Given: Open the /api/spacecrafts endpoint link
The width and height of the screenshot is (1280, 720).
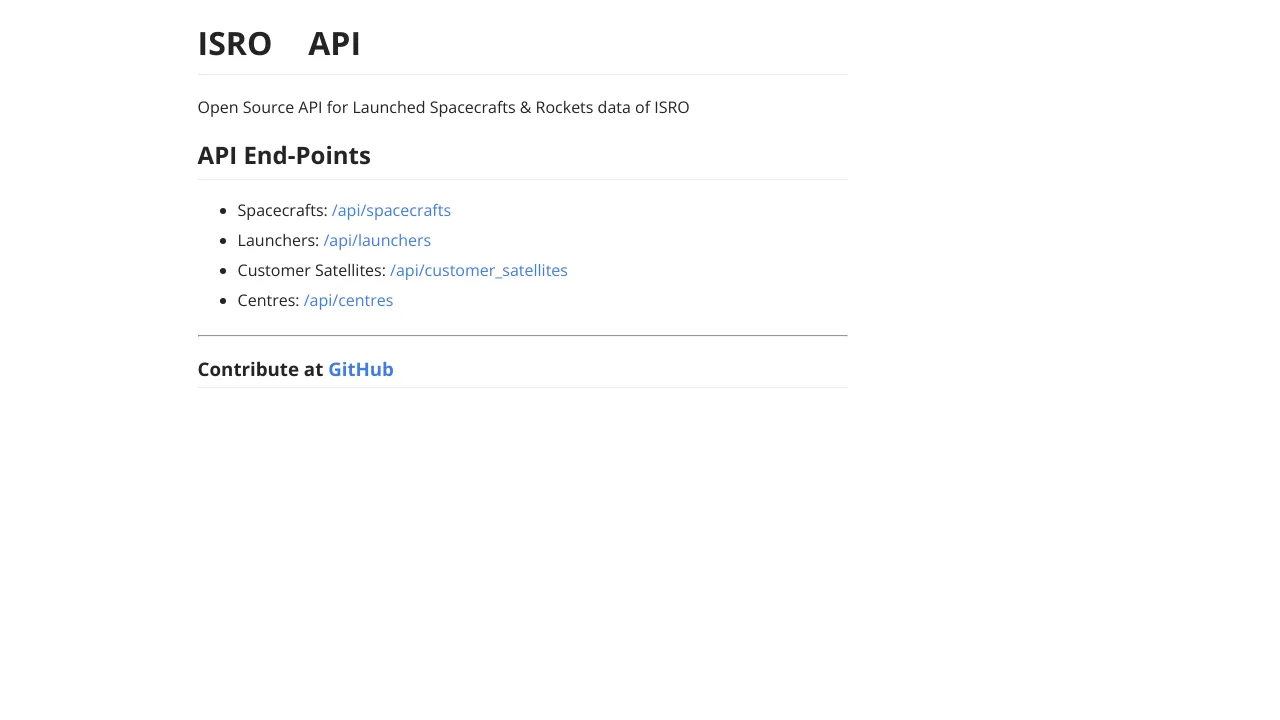Looking at the screenshot, I should (391, 210).
